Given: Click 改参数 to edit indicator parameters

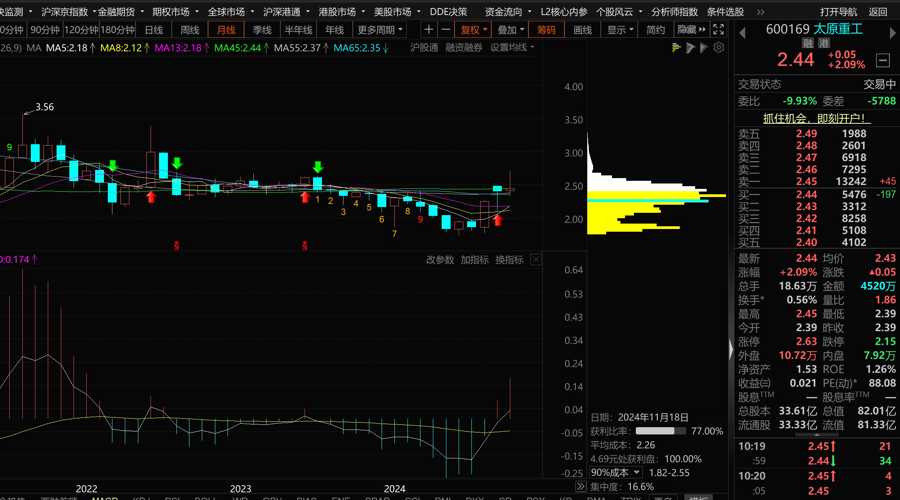Looking at the screenshot, I should pos(440,260).
